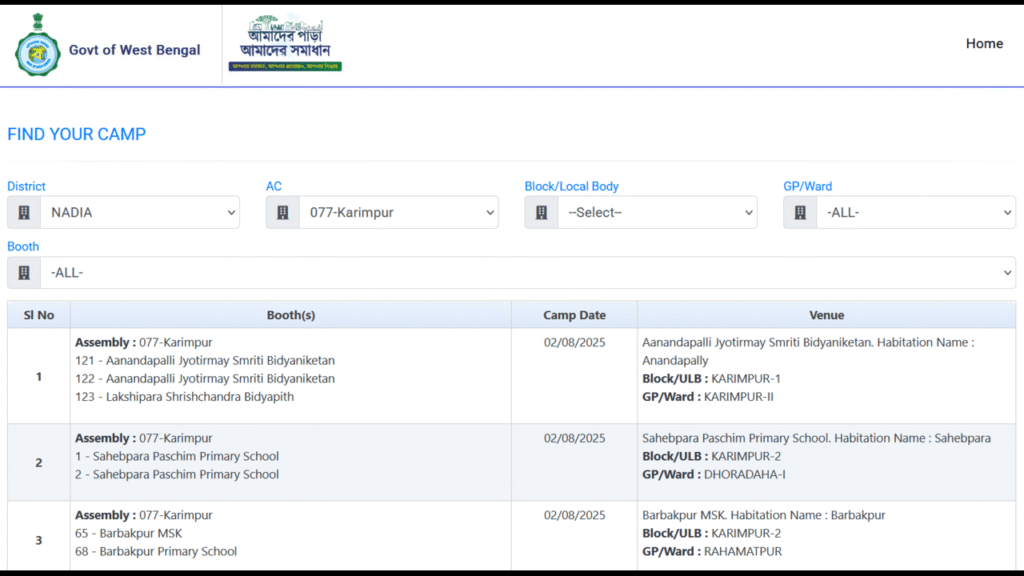Open the Block/Local Body --Select-- dropdown
This screenshot has height=576, width=1024.
657,212
